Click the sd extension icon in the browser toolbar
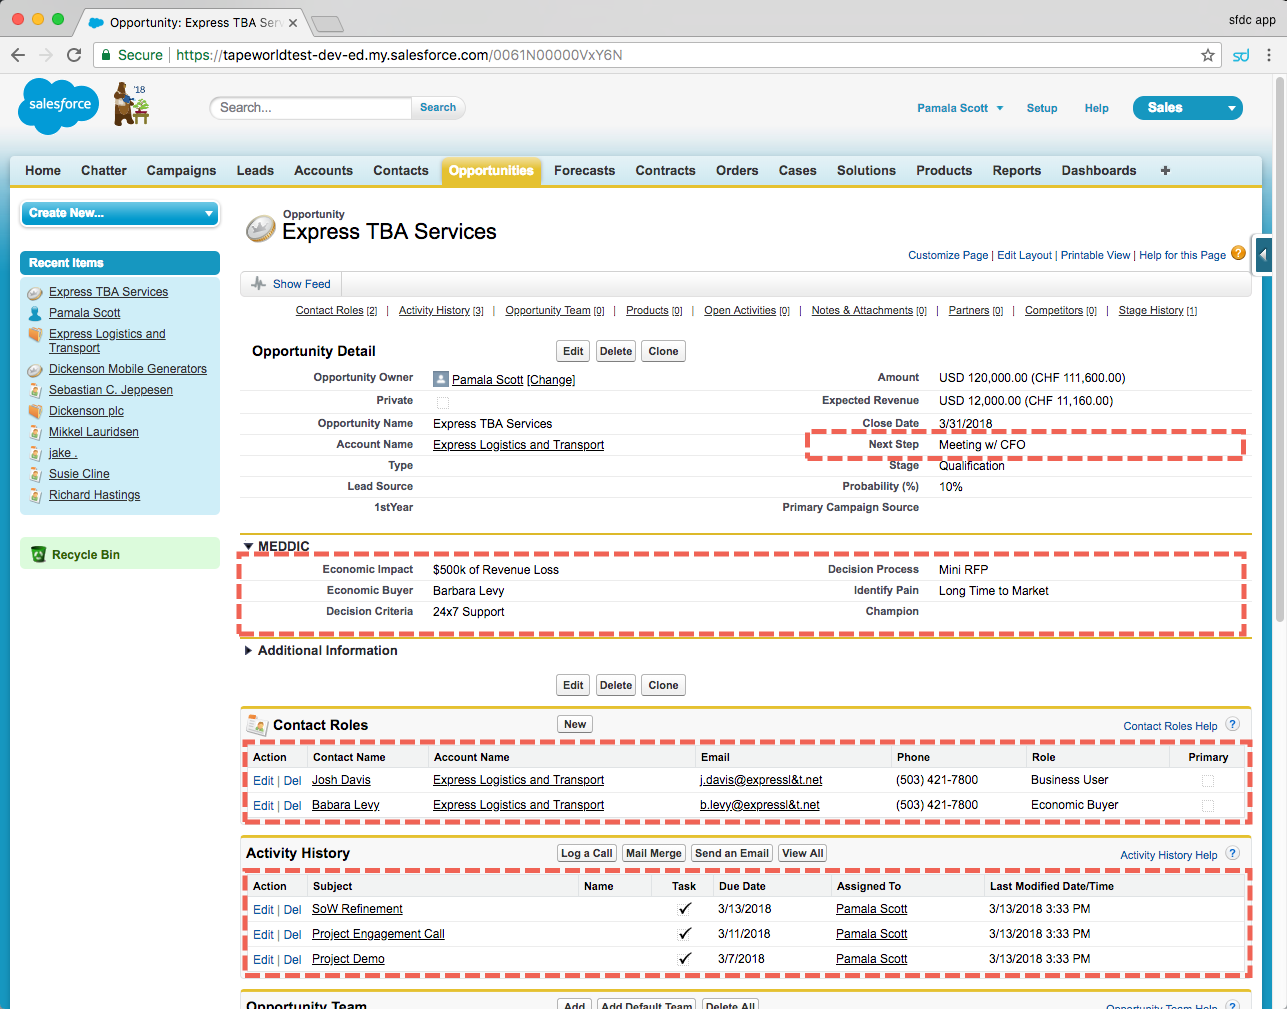Image resolution: width=1287 pixels, height=1009 pixels. coord(1241,55)
